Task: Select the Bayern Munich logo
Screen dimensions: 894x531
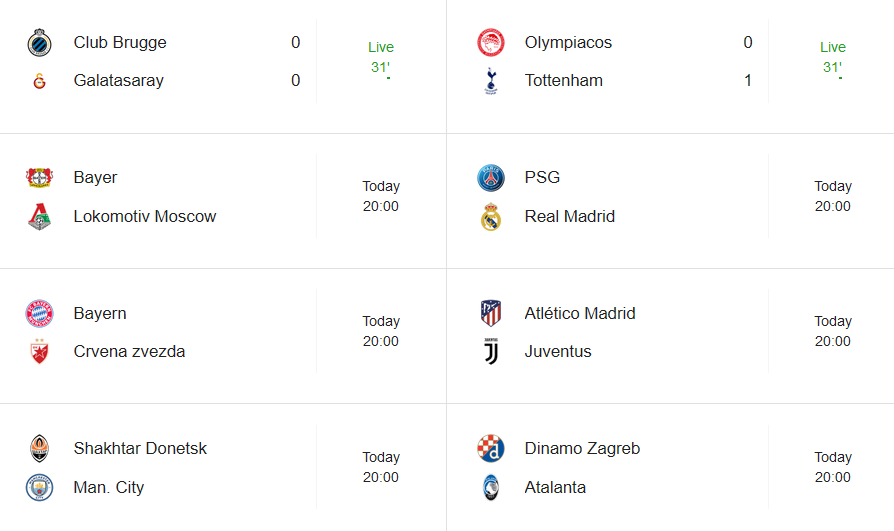Action: tap(39, 314)
